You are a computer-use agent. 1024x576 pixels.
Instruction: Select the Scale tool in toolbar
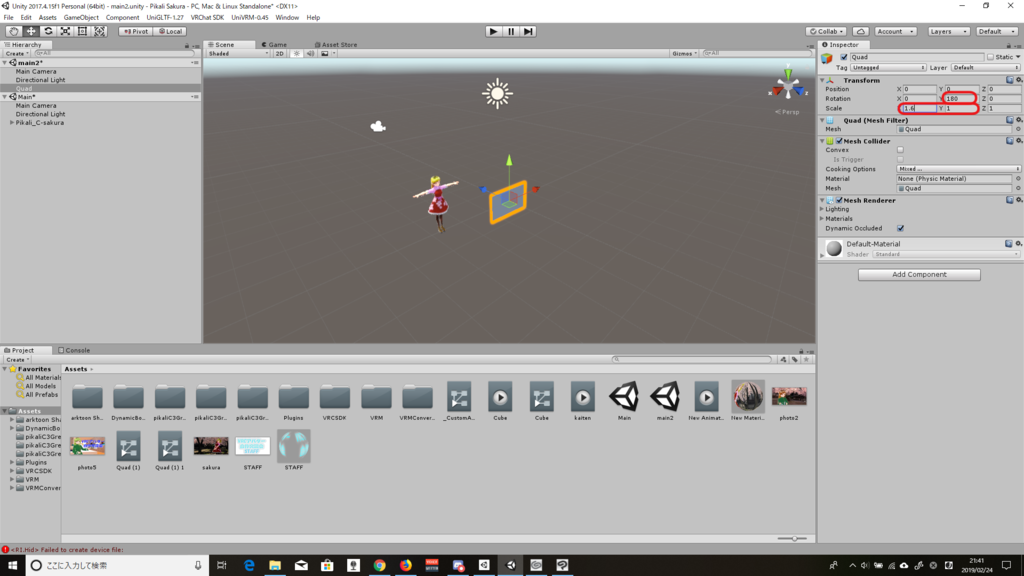pos(65,31)
